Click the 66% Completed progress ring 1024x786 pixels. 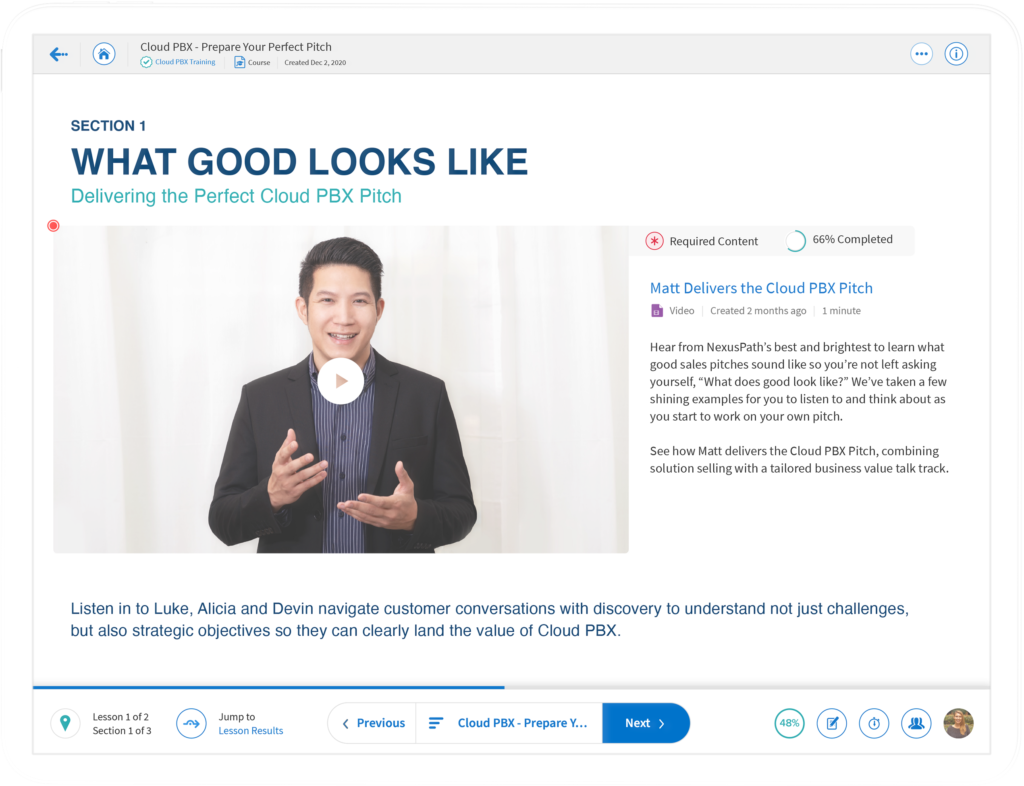[x=795, y=241]
